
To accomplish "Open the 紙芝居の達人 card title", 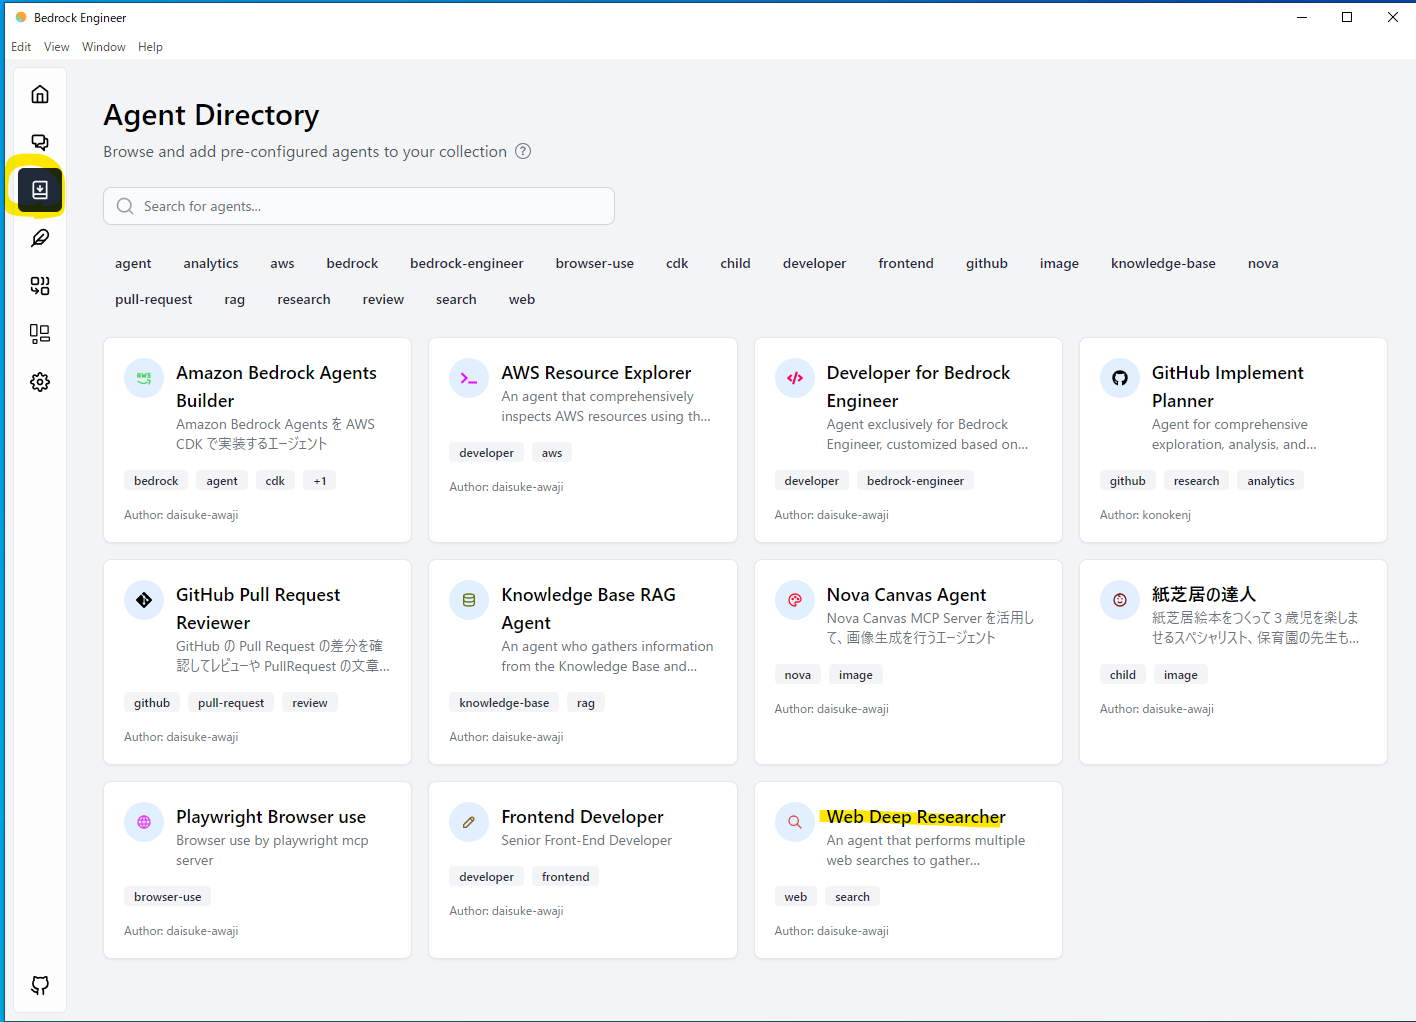I will (1203, 594).
